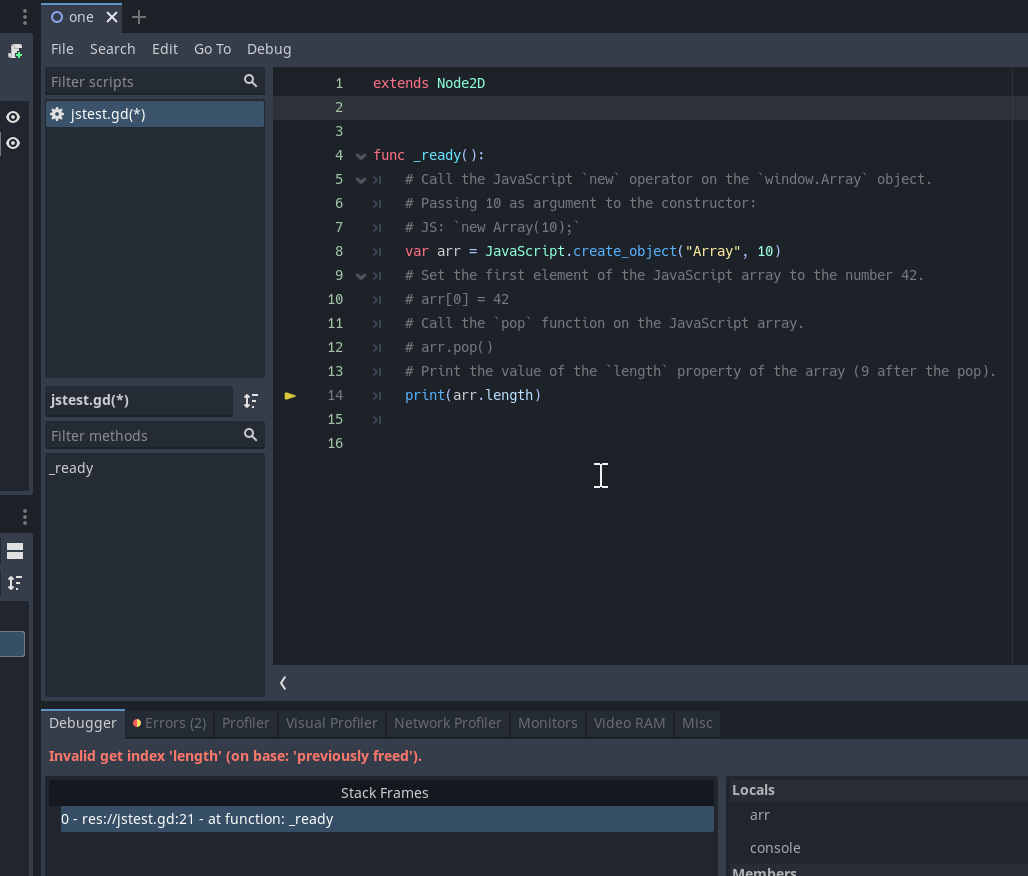
Task: Toggle the upper eye icon in left sidebar
Action: coord(13,117)
